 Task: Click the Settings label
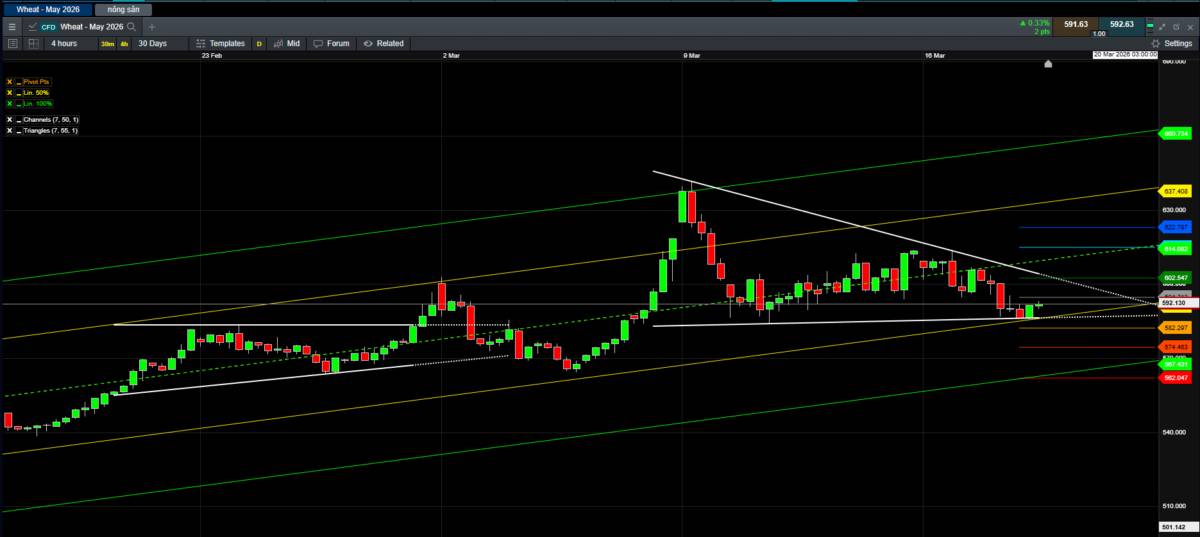(1178, 44)
